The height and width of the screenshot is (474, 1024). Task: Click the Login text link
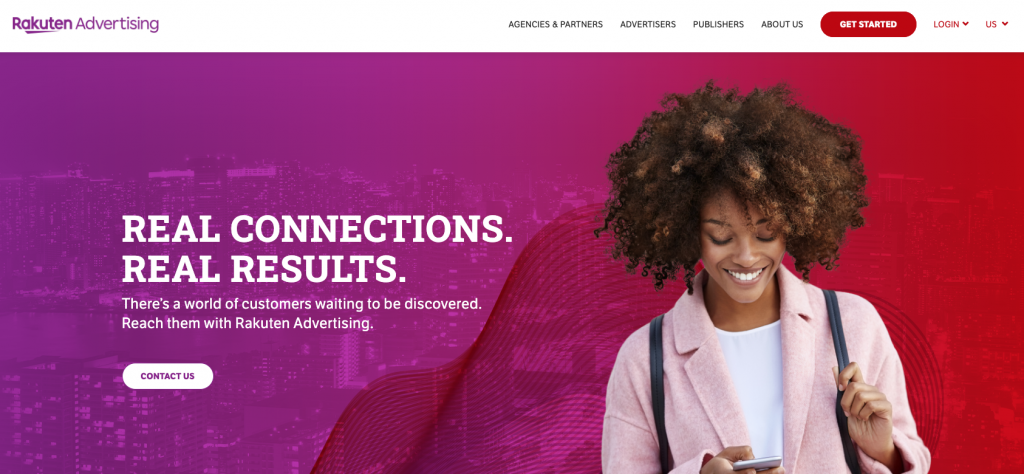(x=946, y=24)
